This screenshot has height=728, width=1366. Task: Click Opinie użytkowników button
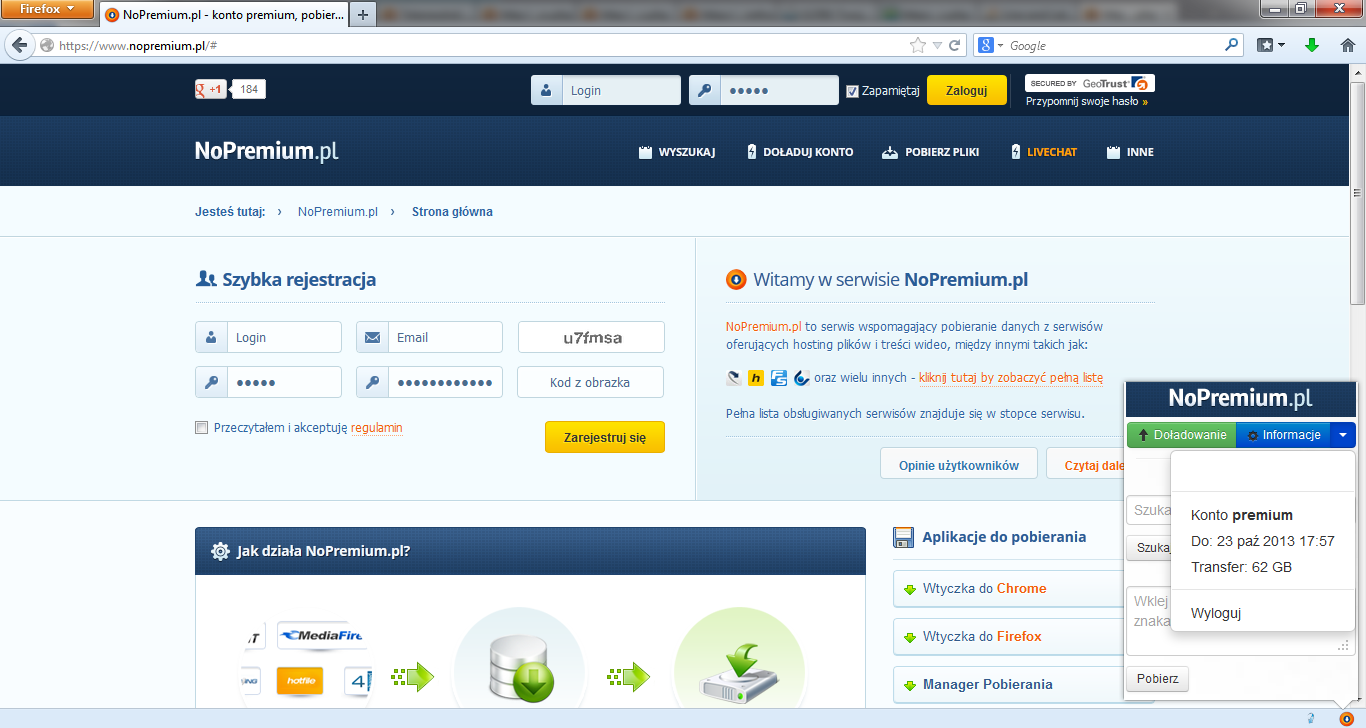(958, 465)
